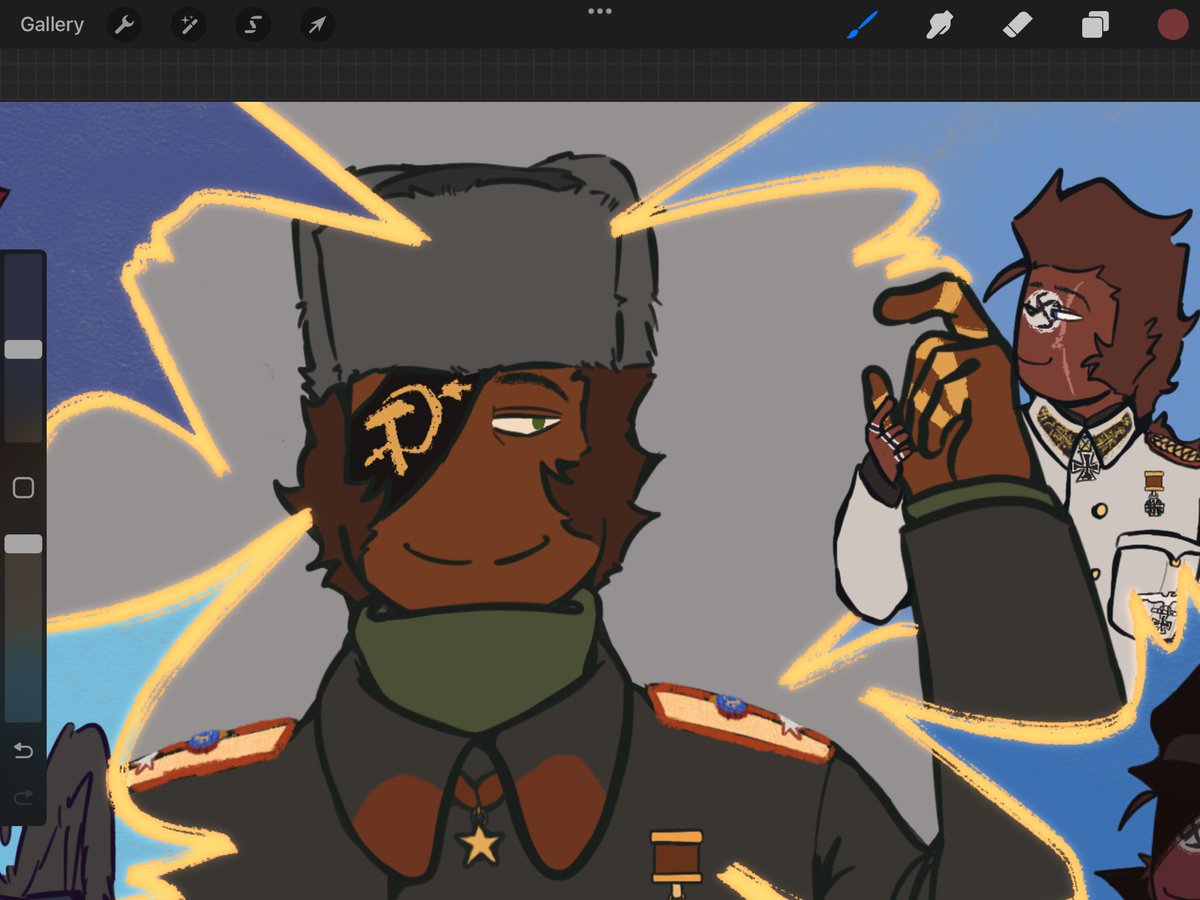
Task: Select the Smudge tool
Action: [939, 24]
